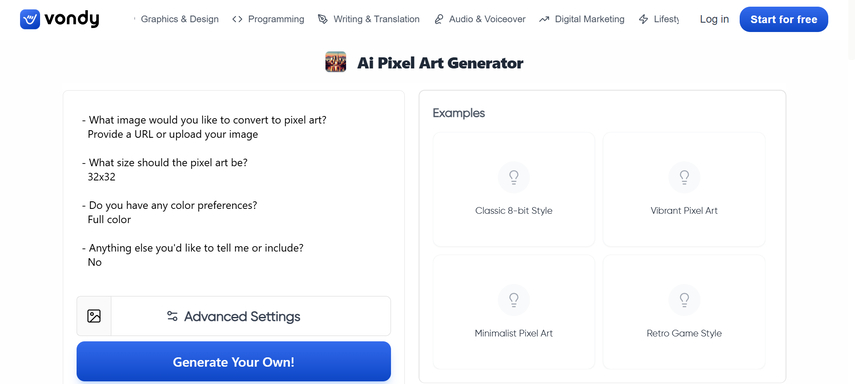Click inside the pixel art prompt text area
This screenshot has height=384, width=855.
pyautogui.click(x=233, y=191)
